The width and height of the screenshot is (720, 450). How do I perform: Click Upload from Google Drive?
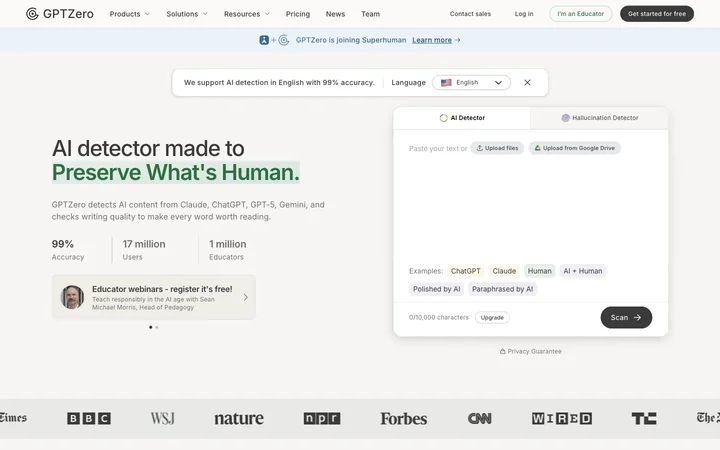(x=574, y=148)
